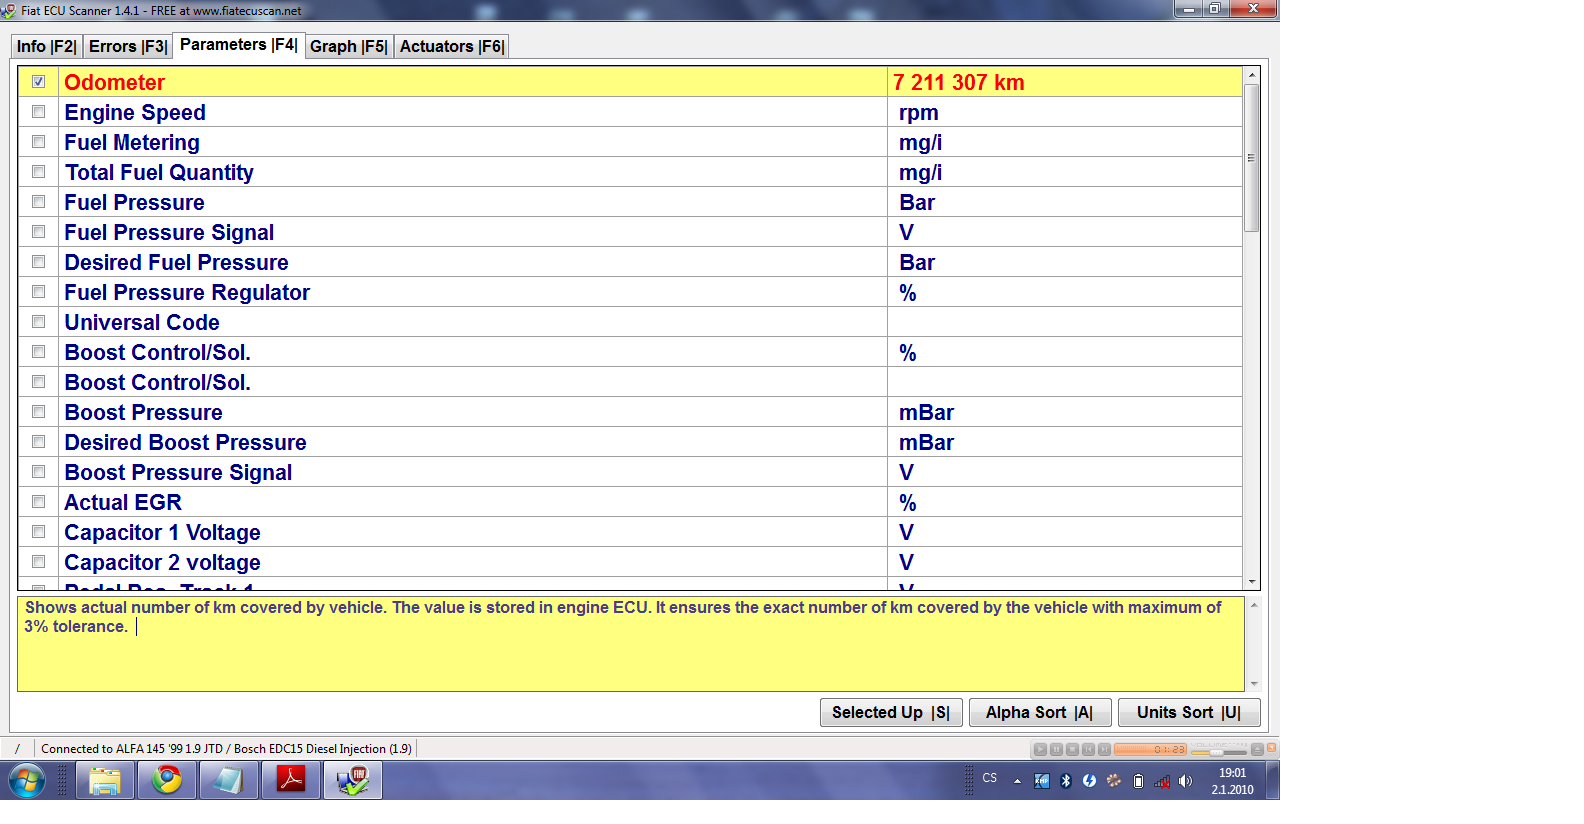Screen dimensions: 1584x824
Task: Skip to the next track in the mini player
Action: click(1104, 749)
